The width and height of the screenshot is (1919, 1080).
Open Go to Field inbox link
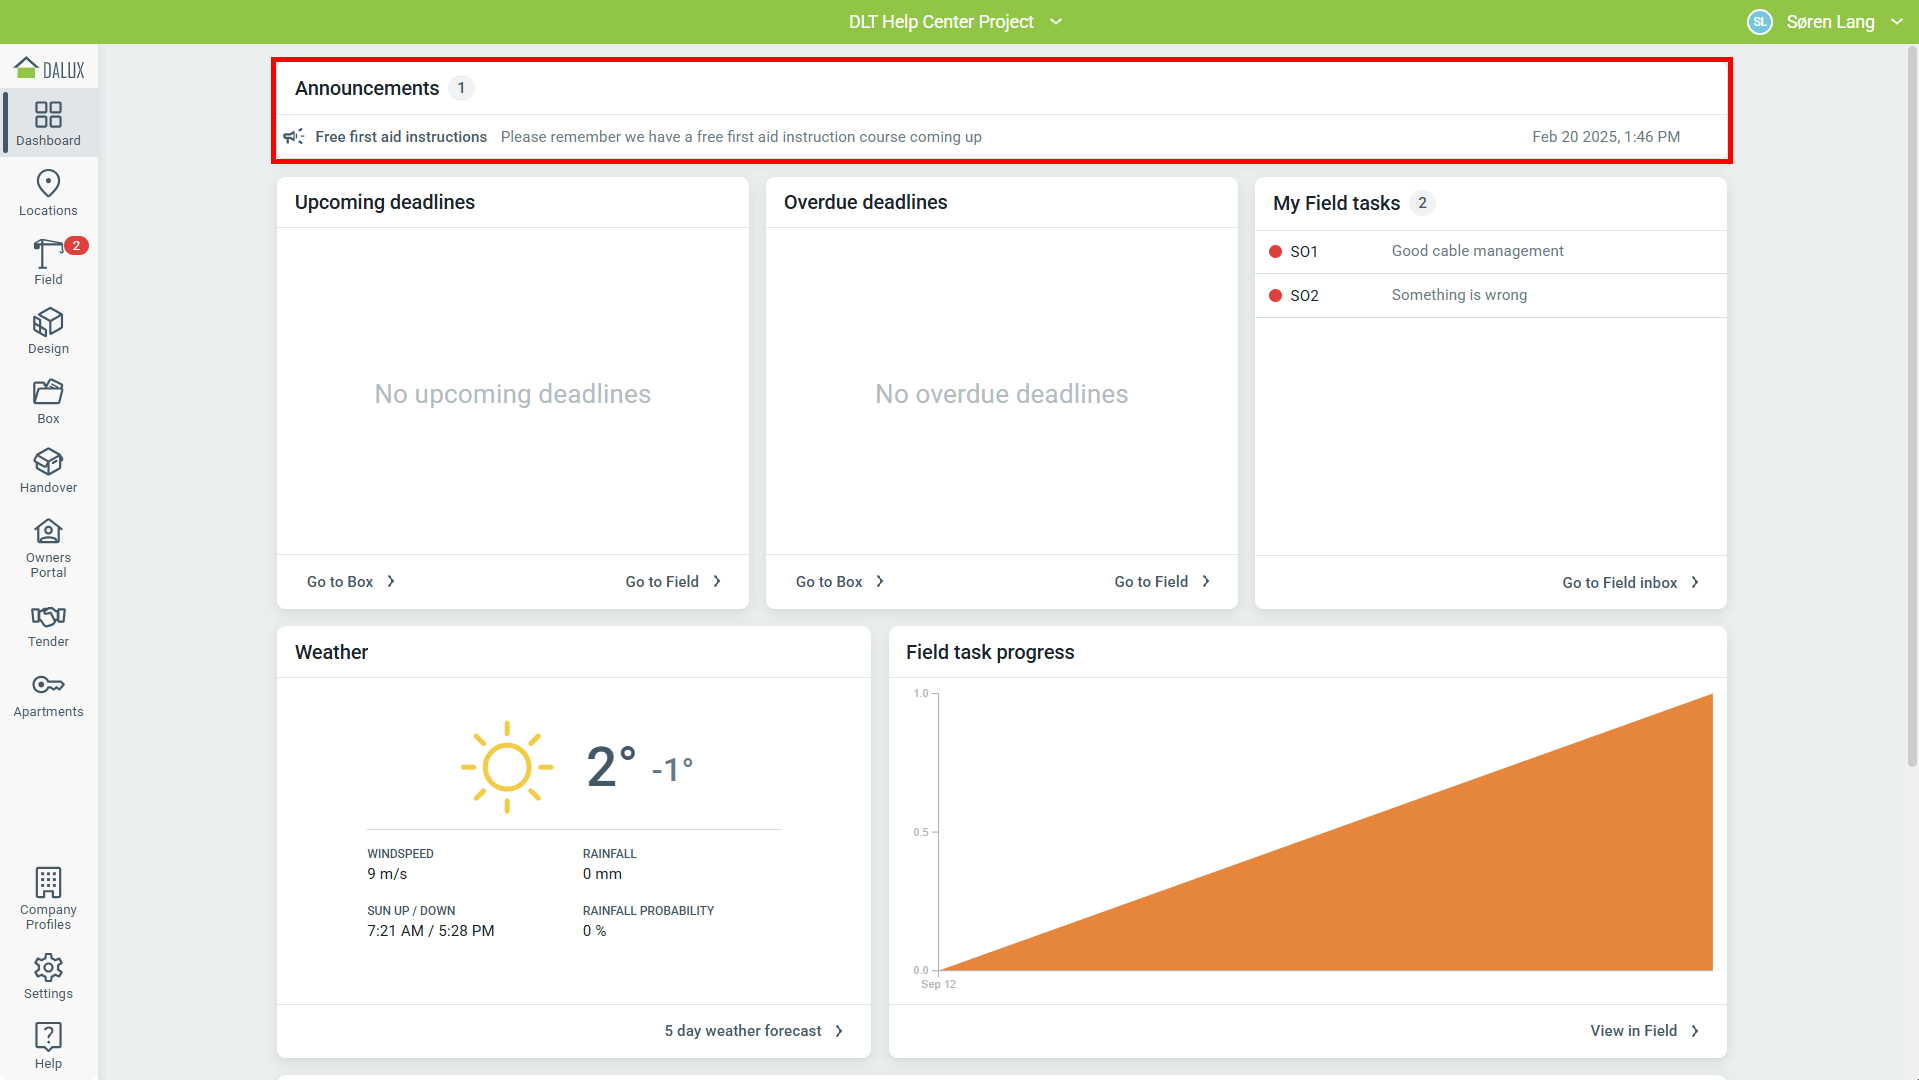point(1629,583)
